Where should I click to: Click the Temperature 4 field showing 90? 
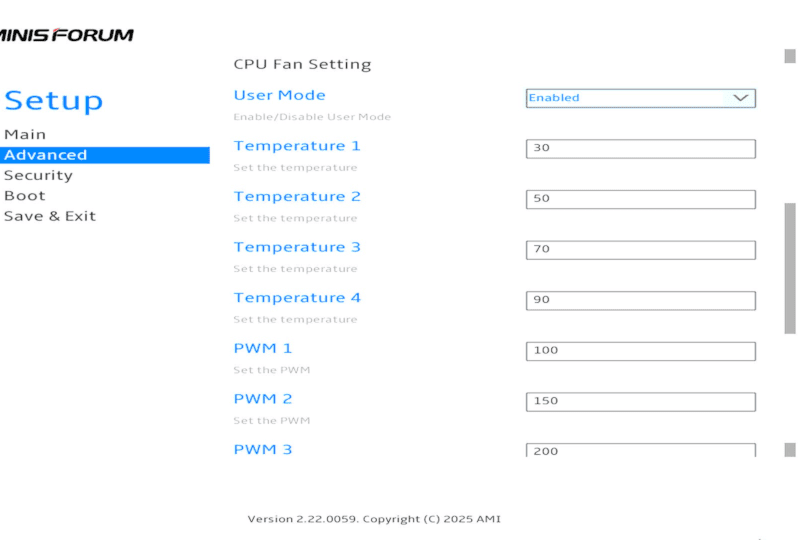(x=640, y=300)
